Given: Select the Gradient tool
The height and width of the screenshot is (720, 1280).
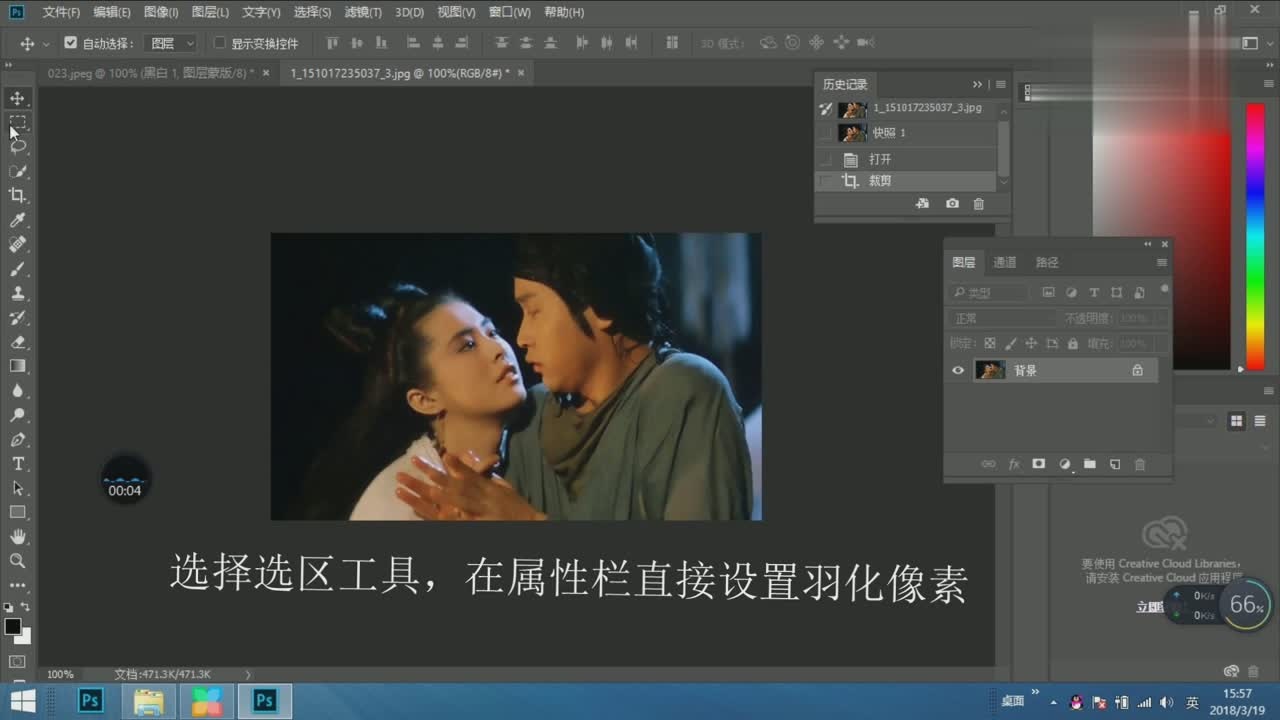Looking at the screenshot, I should coord(18,366).
